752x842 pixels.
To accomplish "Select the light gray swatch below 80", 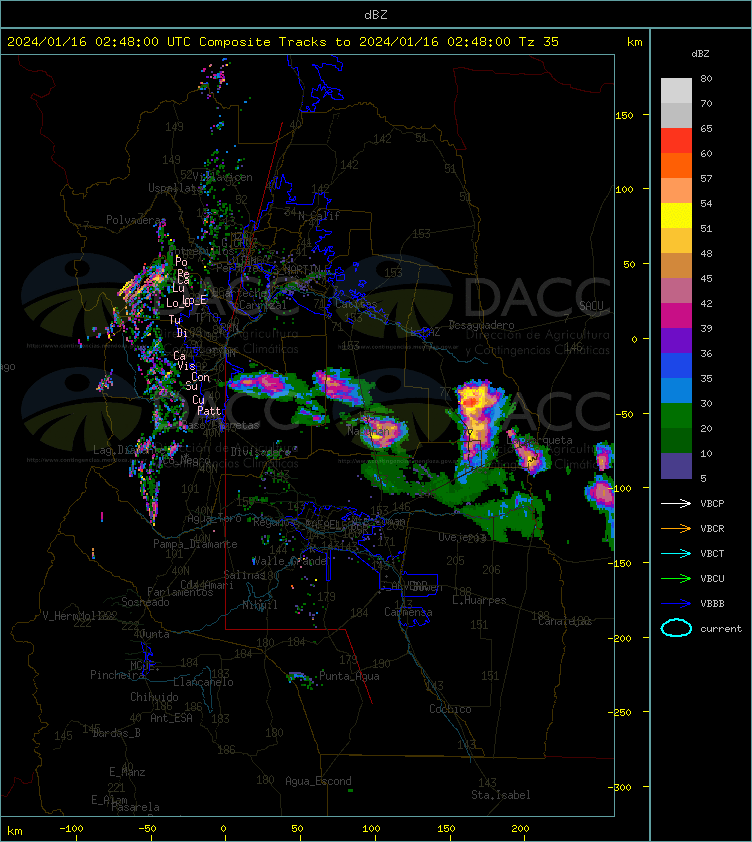I will tap(676, 91).
